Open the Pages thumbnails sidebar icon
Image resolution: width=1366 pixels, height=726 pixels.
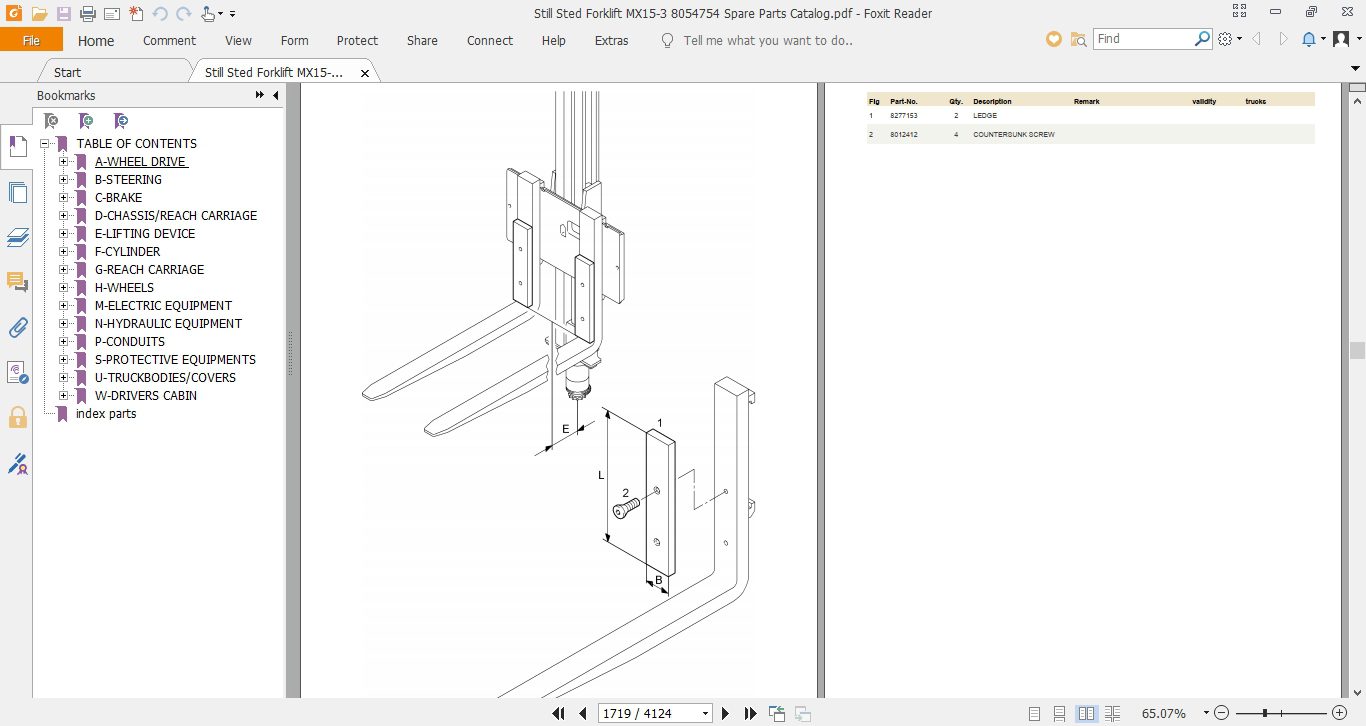click(x=17, y=193)
